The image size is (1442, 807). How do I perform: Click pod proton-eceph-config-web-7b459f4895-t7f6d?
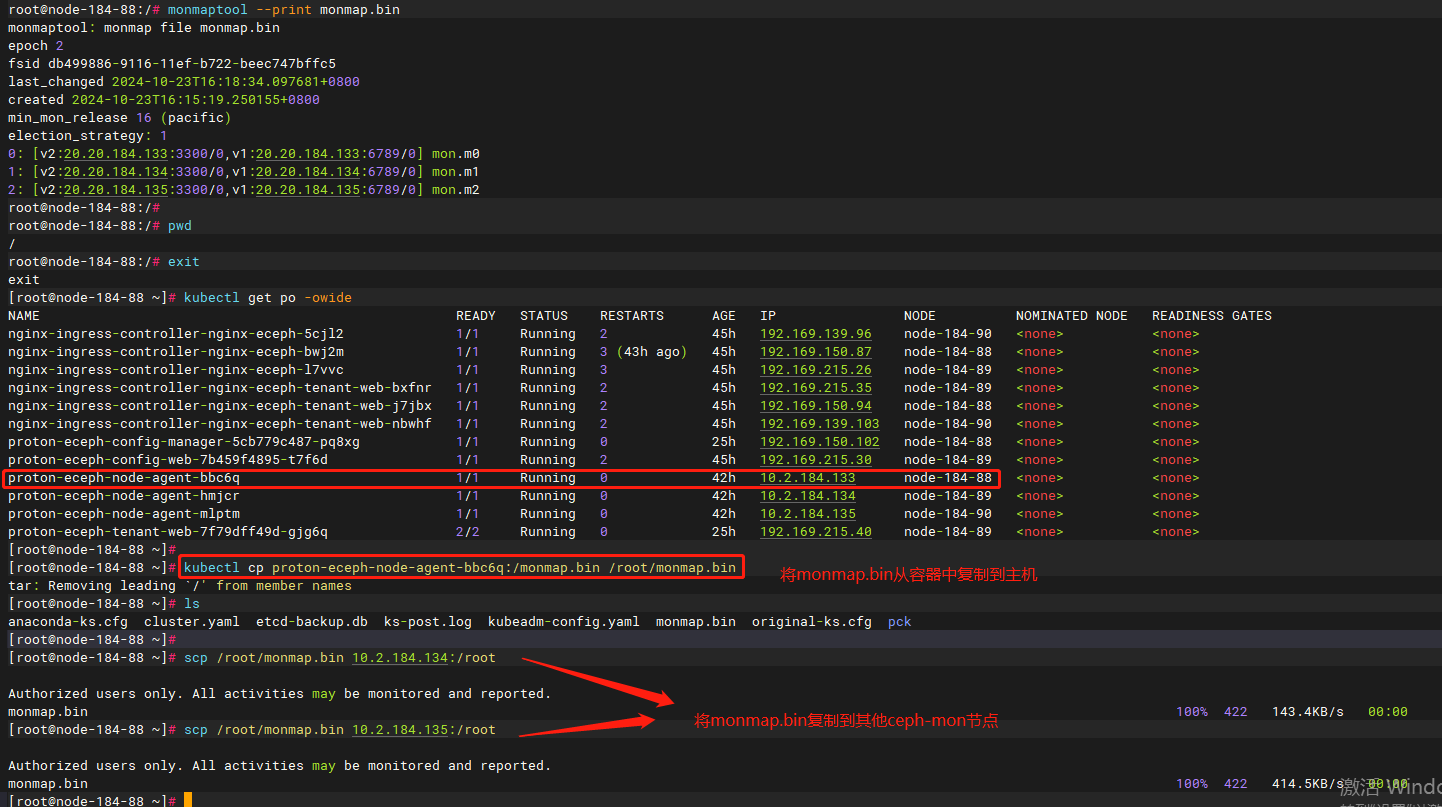(168, 460)
